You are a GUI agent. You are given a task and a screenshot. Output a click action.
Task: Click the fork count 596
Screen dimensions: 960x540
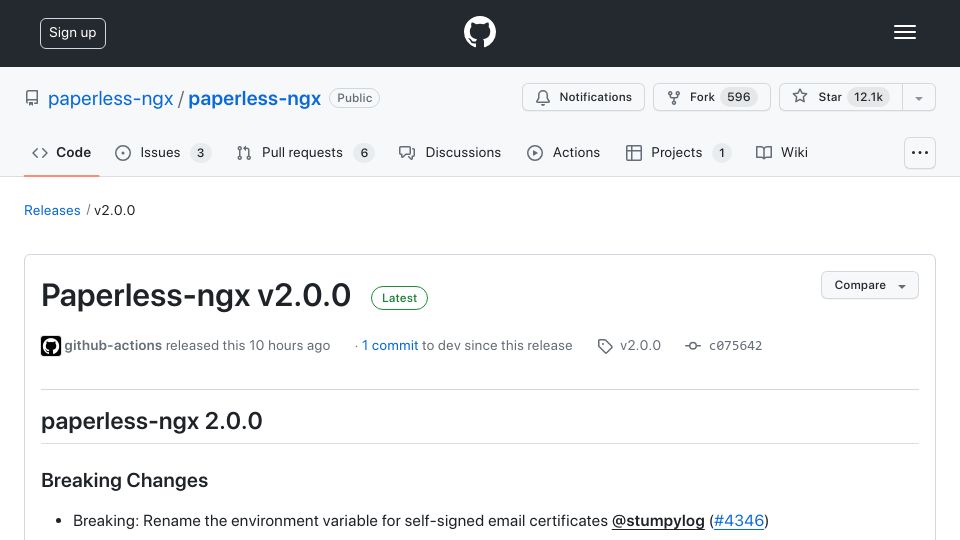[x=738, y=97]
